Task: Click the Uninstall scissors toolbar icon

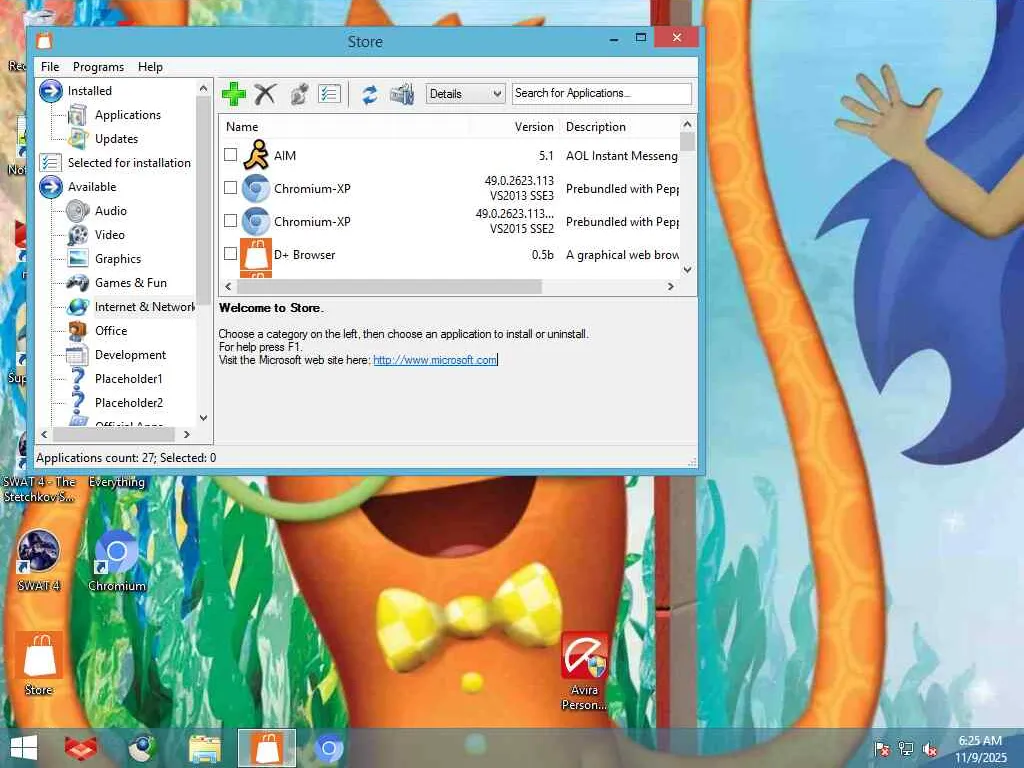Action: tap(265, 94)
